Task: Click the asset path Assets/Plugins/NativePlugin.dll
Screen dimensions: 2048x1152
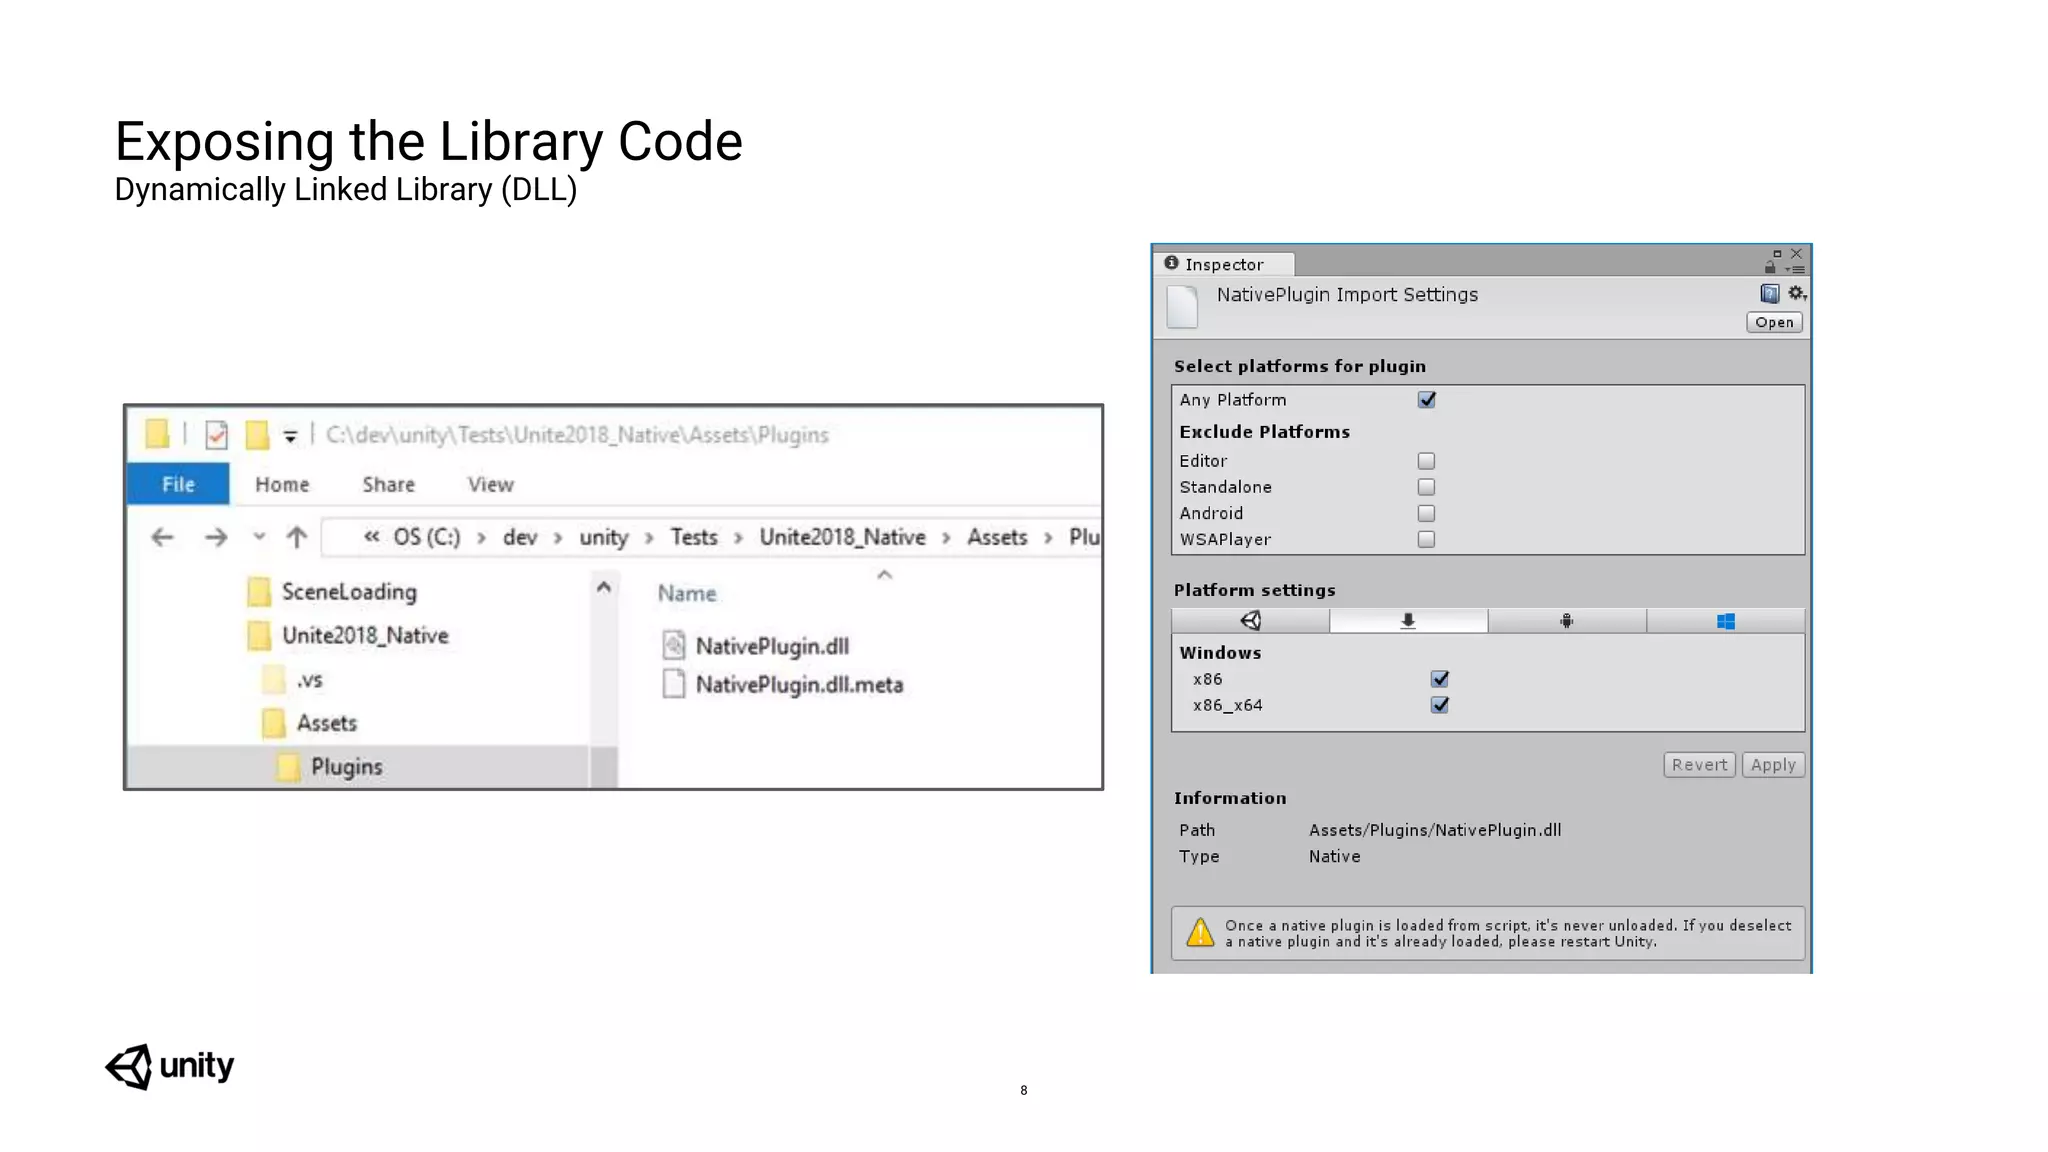Action: pos(1435,830)
